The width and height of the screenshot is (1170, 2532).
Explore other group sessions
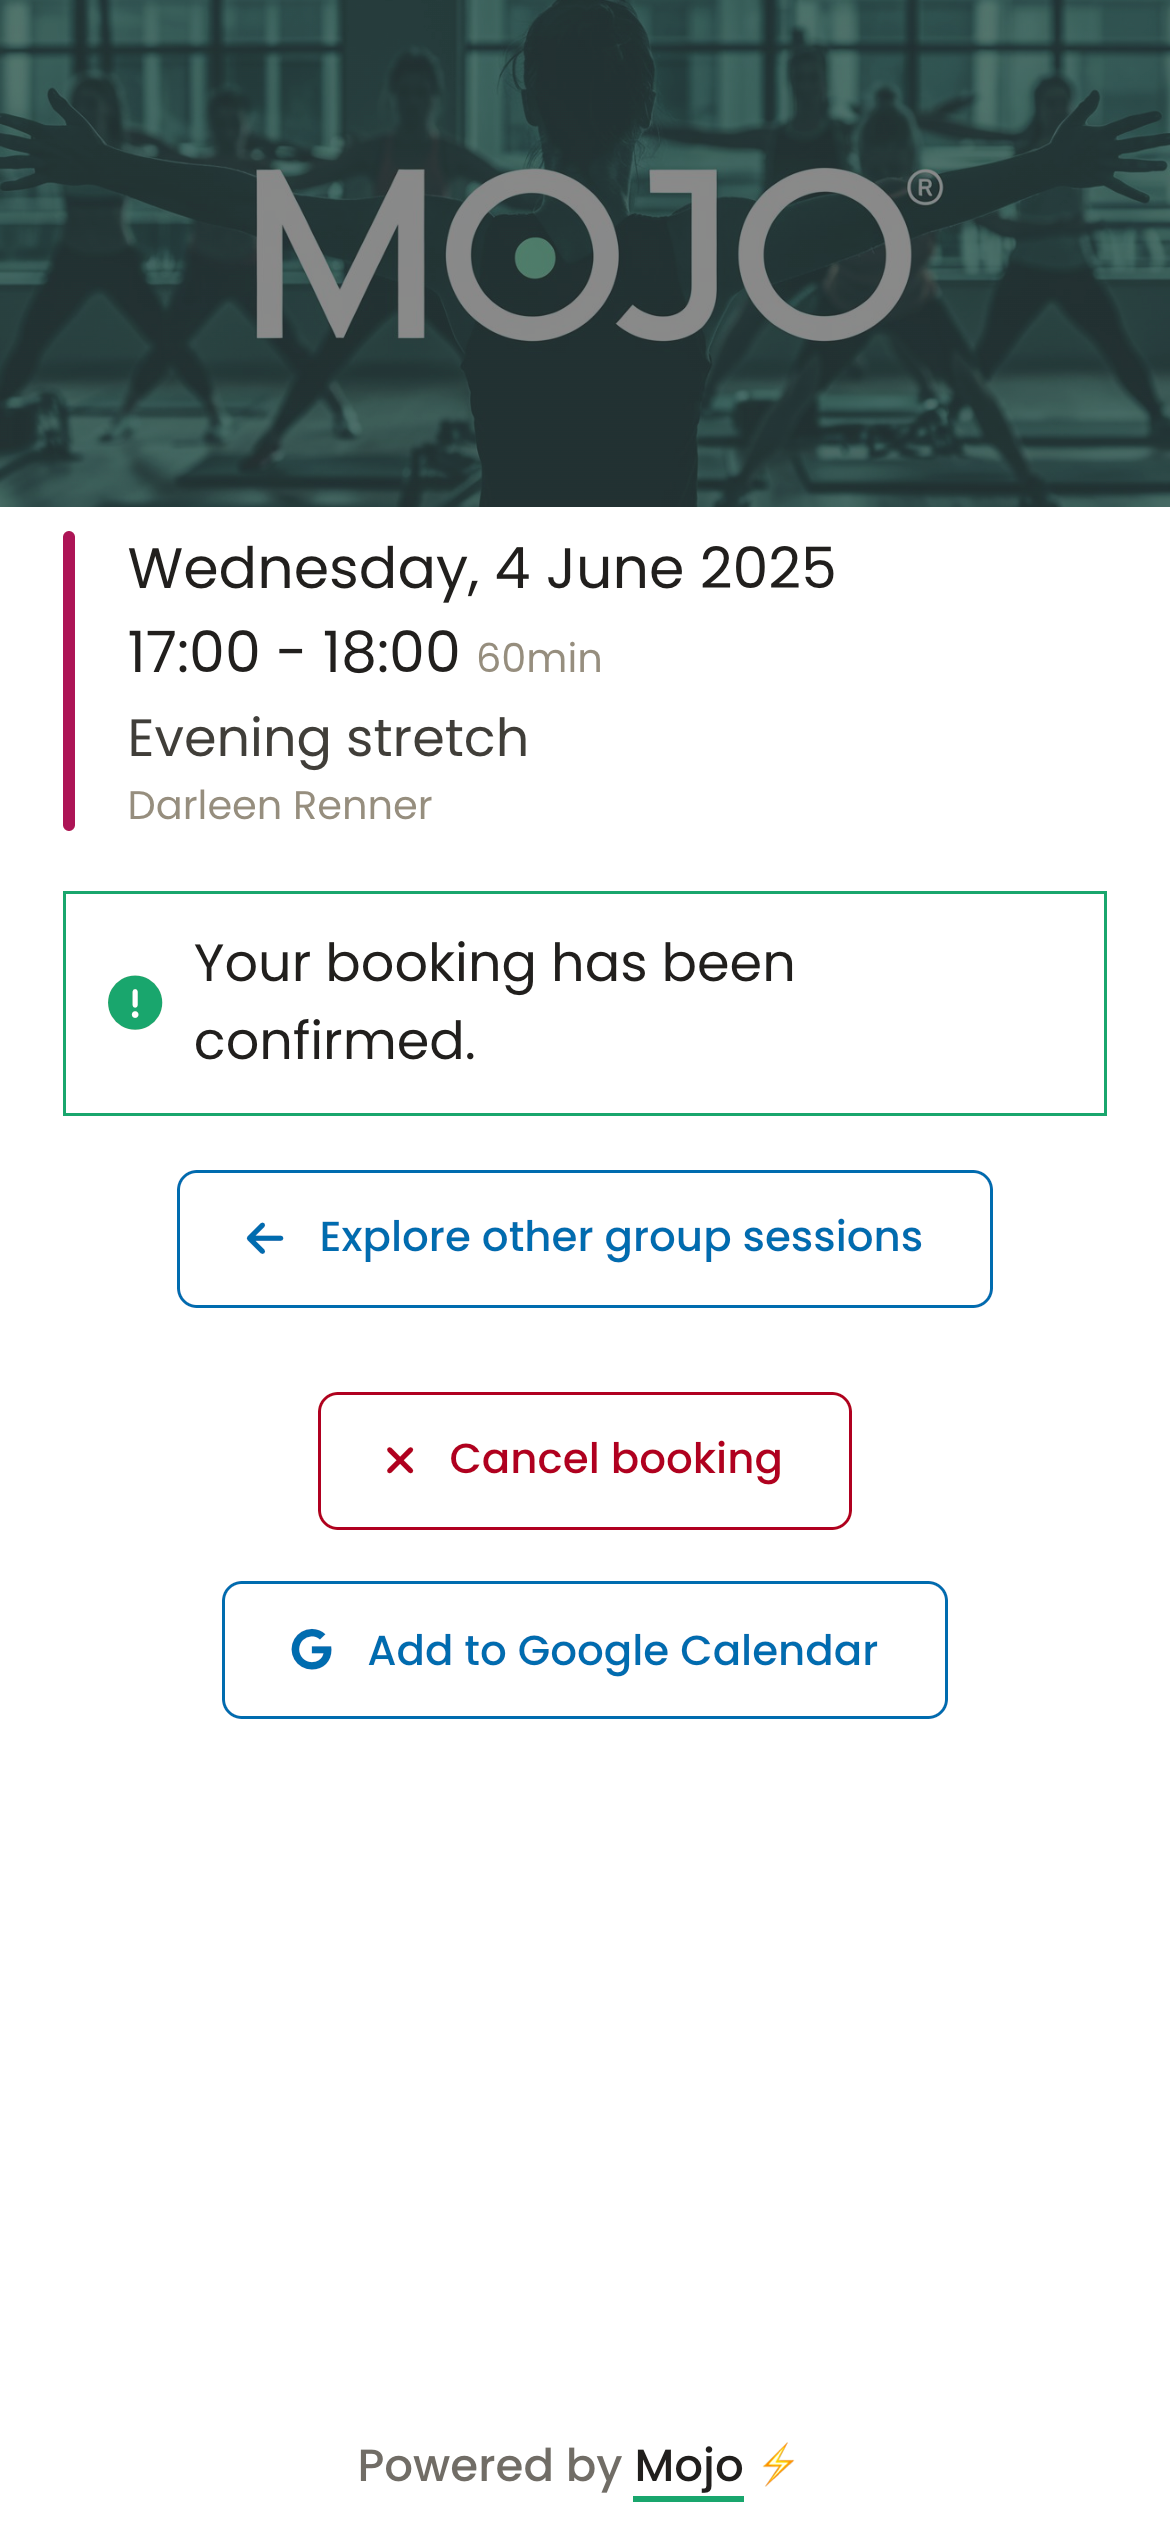pyautogui.click(x=620, y=1238)
